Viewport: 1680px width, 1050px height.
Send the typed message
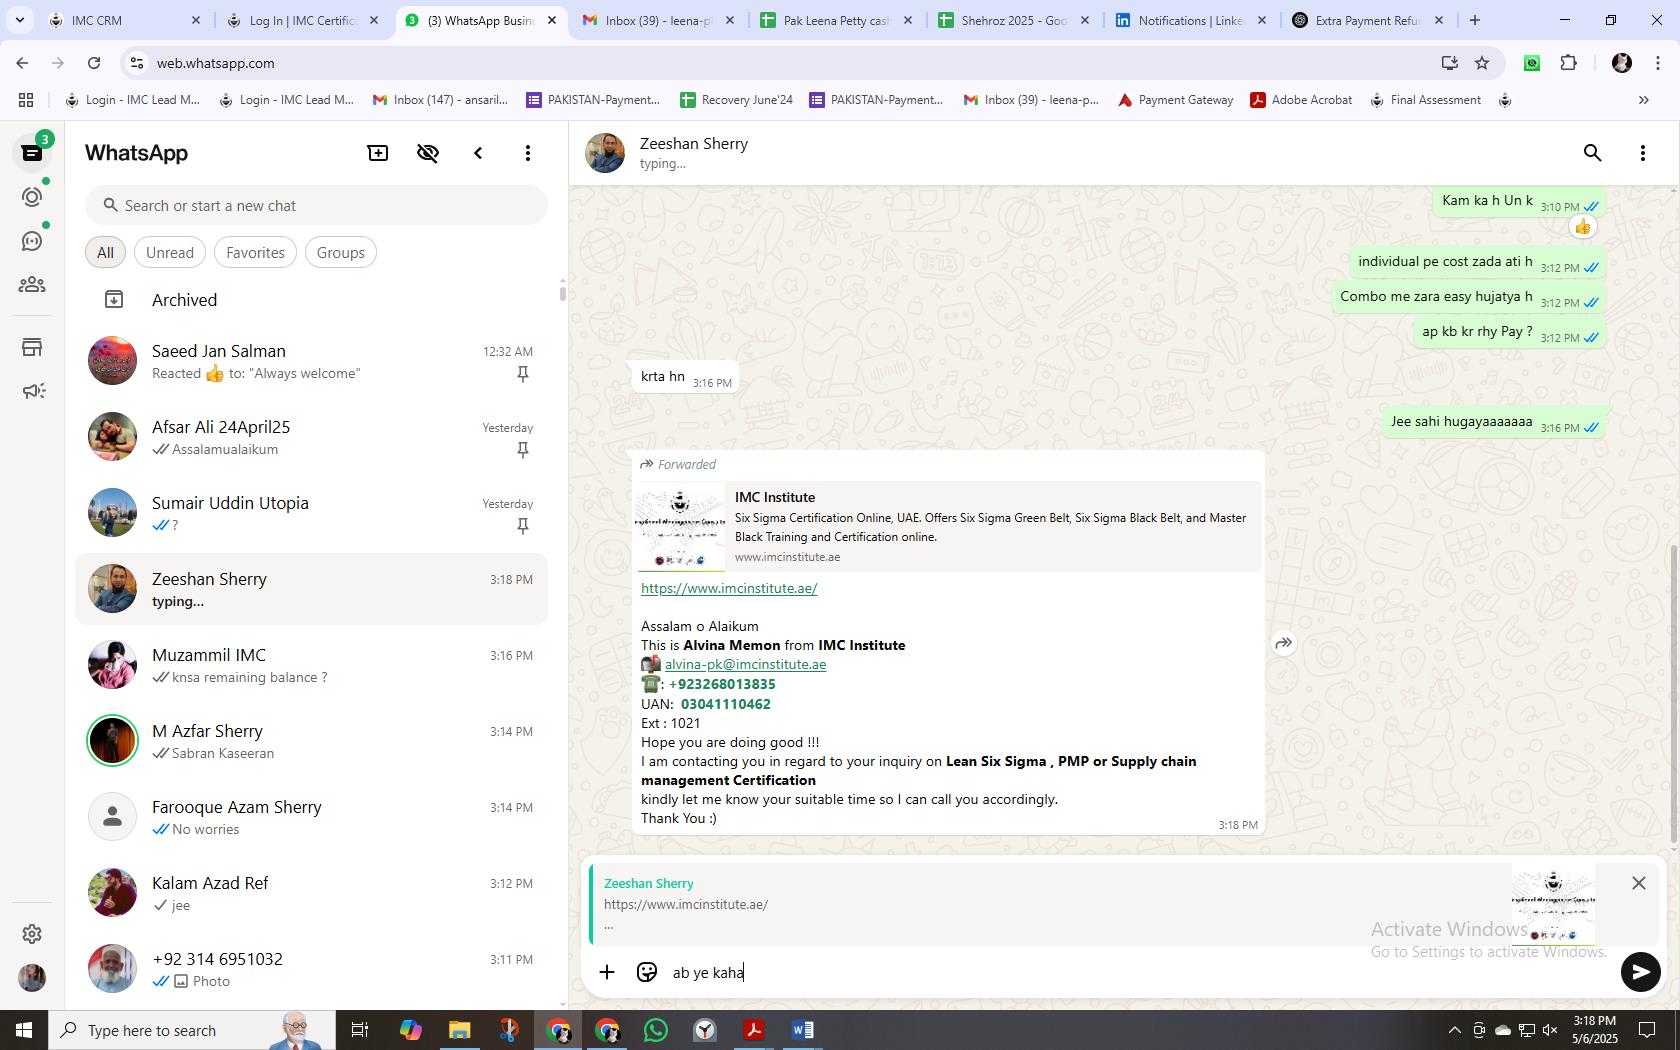1640,972
